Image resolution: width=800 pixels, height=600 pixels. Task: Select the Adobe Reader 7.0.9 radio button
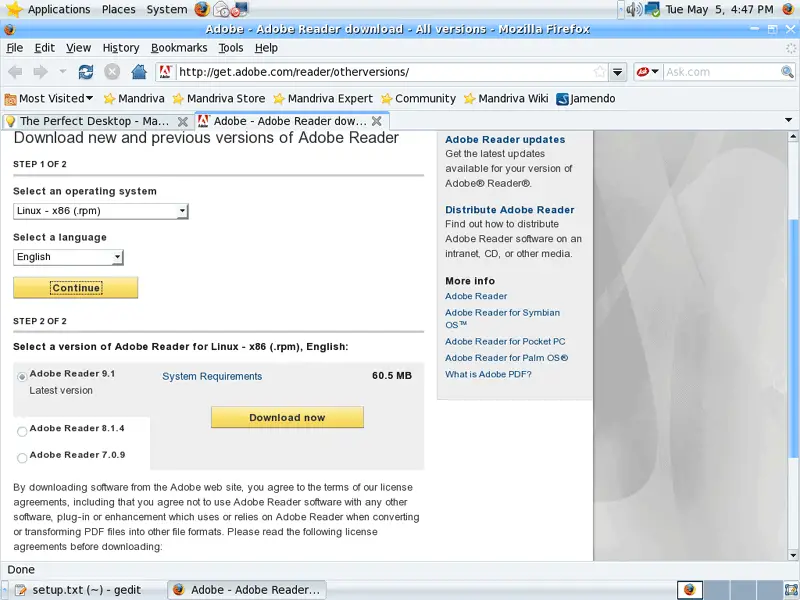coord(22,458)
